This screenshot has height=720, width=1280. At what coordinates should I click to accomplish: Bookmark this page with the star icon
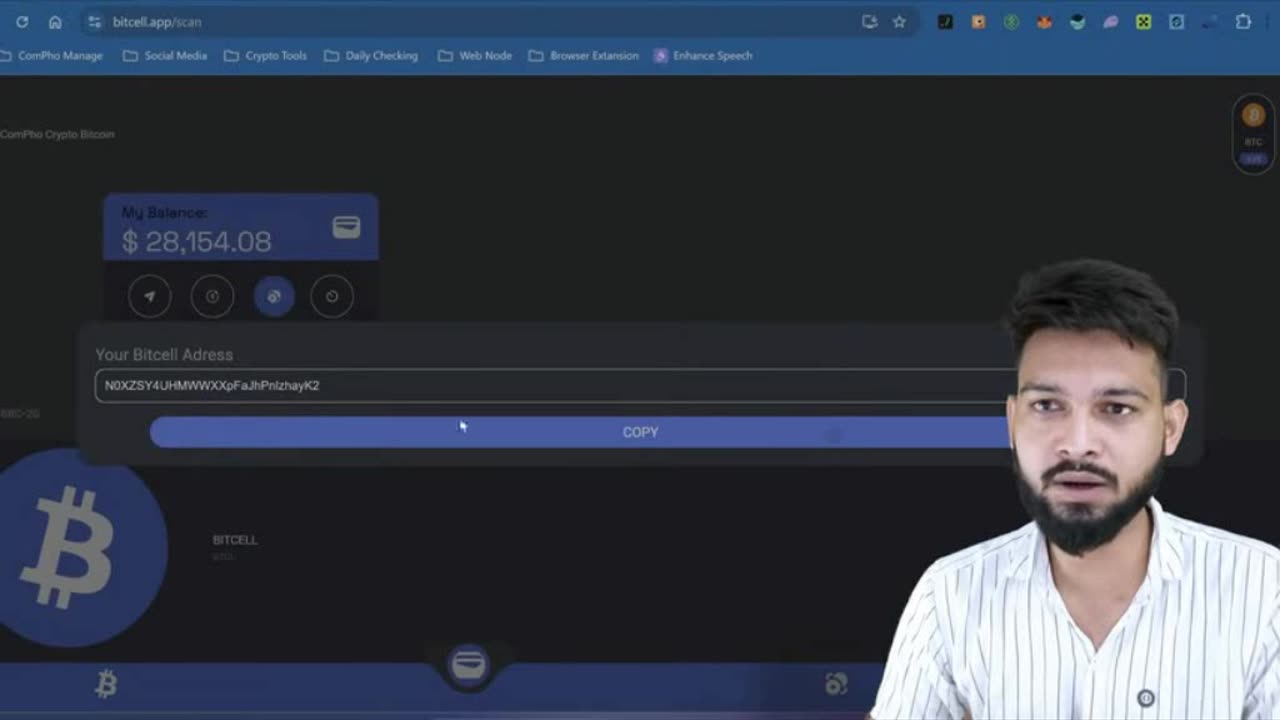tap(899, 22)
